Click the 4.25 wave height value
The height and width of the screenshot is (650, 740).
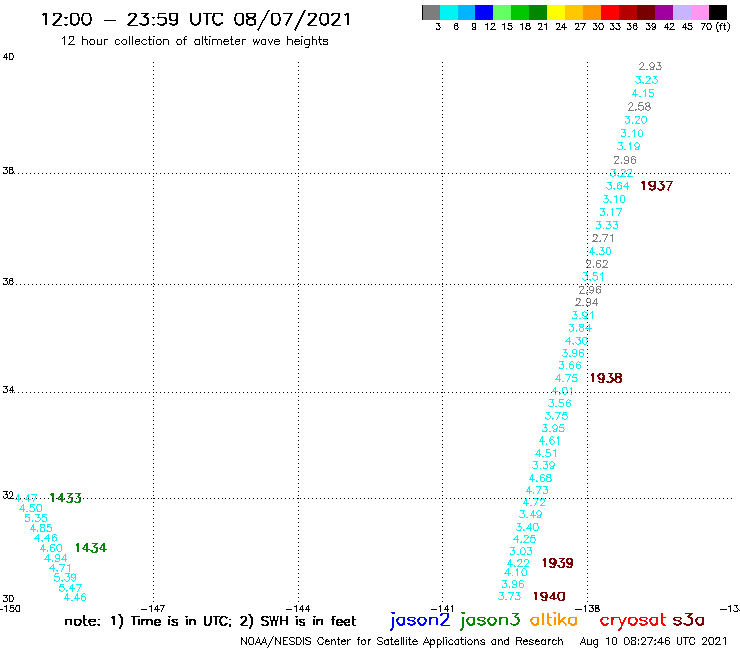point(524,540)
